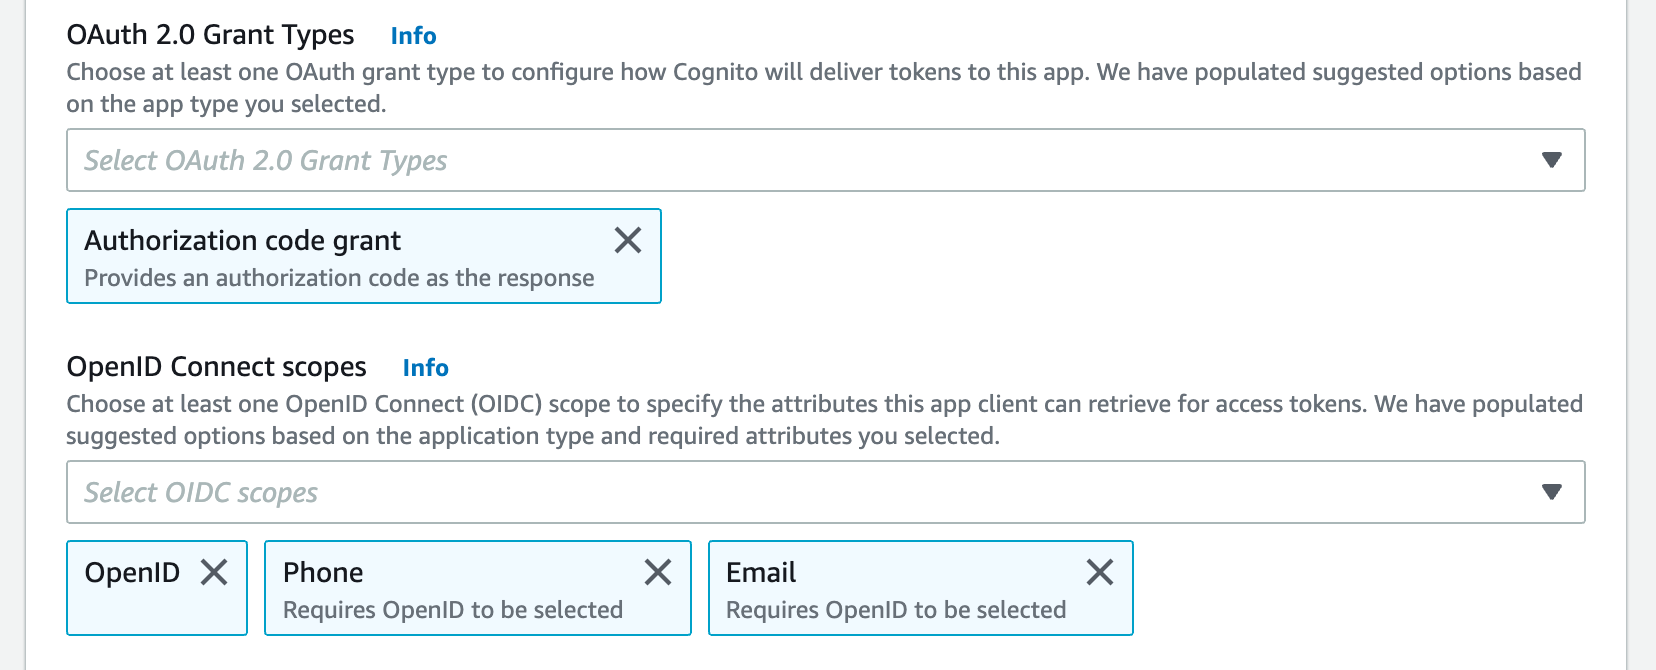
Task: Remove the Authorization code grant type
Action: tap(629, 239)
